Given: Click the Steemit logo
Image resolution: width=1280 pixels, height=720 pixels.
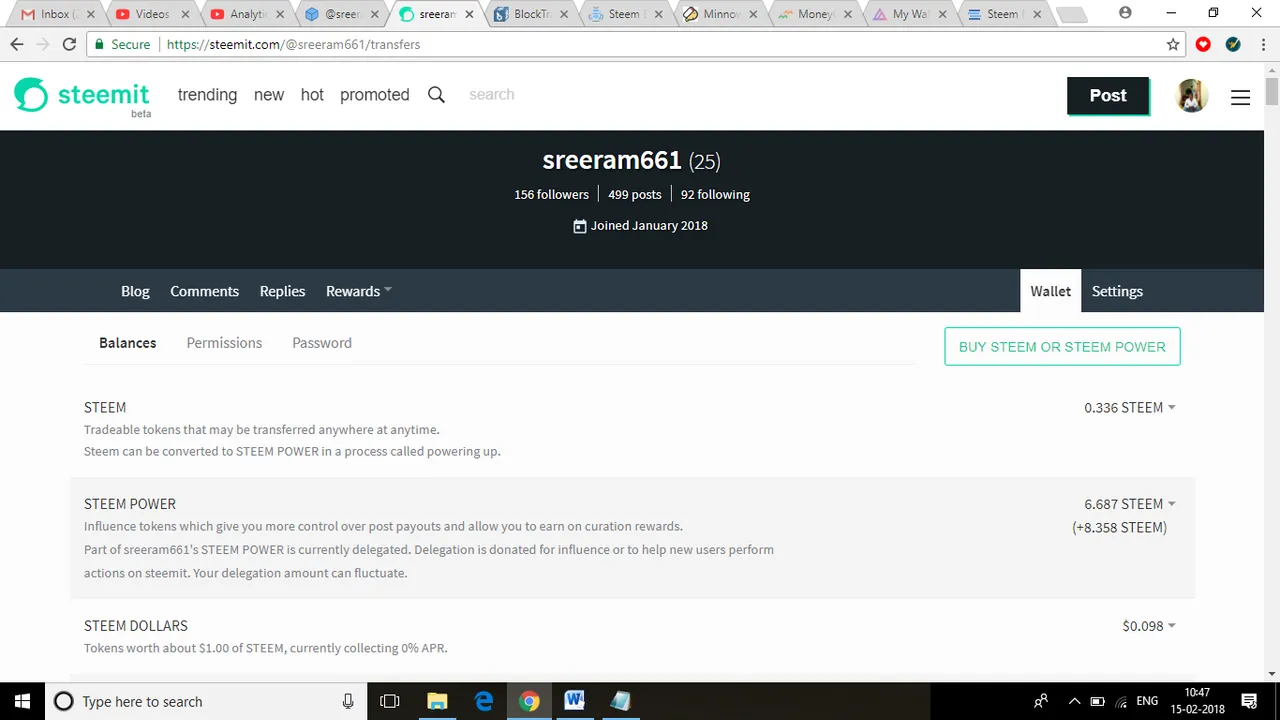Looking at the screenshot, I should (82, 96).
